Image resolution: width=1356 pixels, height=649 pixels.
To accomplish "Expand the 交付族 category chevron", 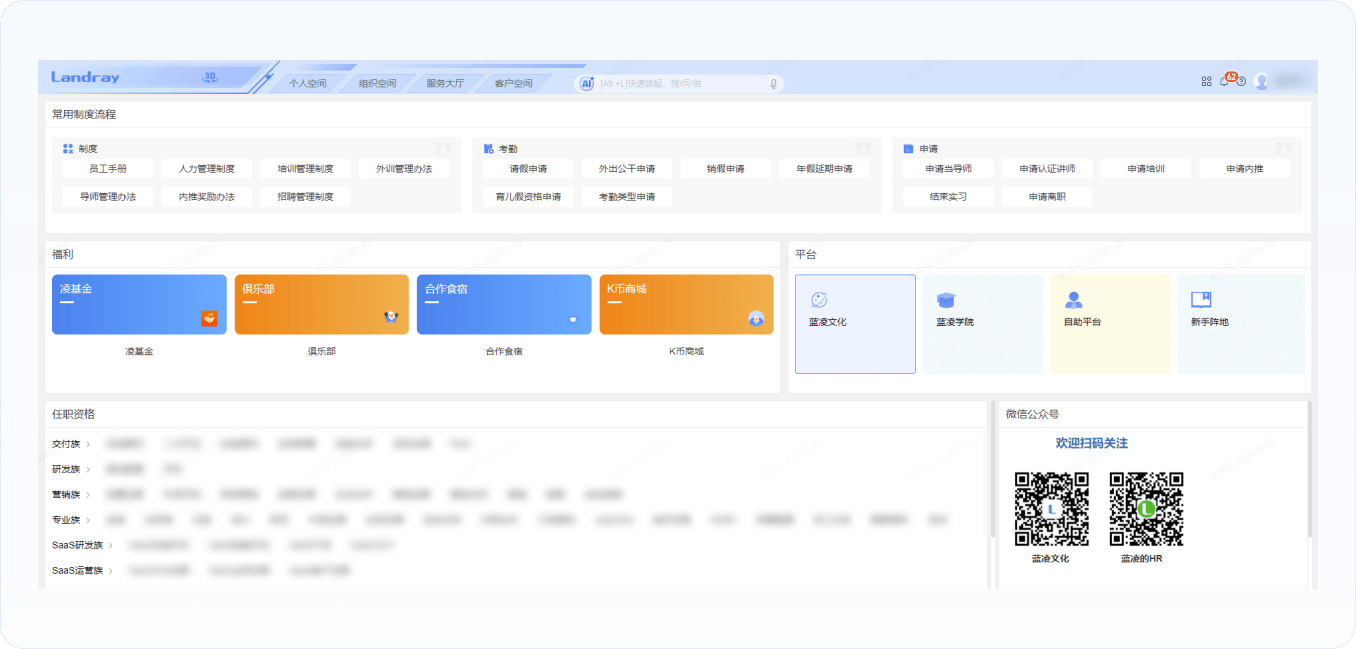I will pyautogui.click(x=88, y=444).
